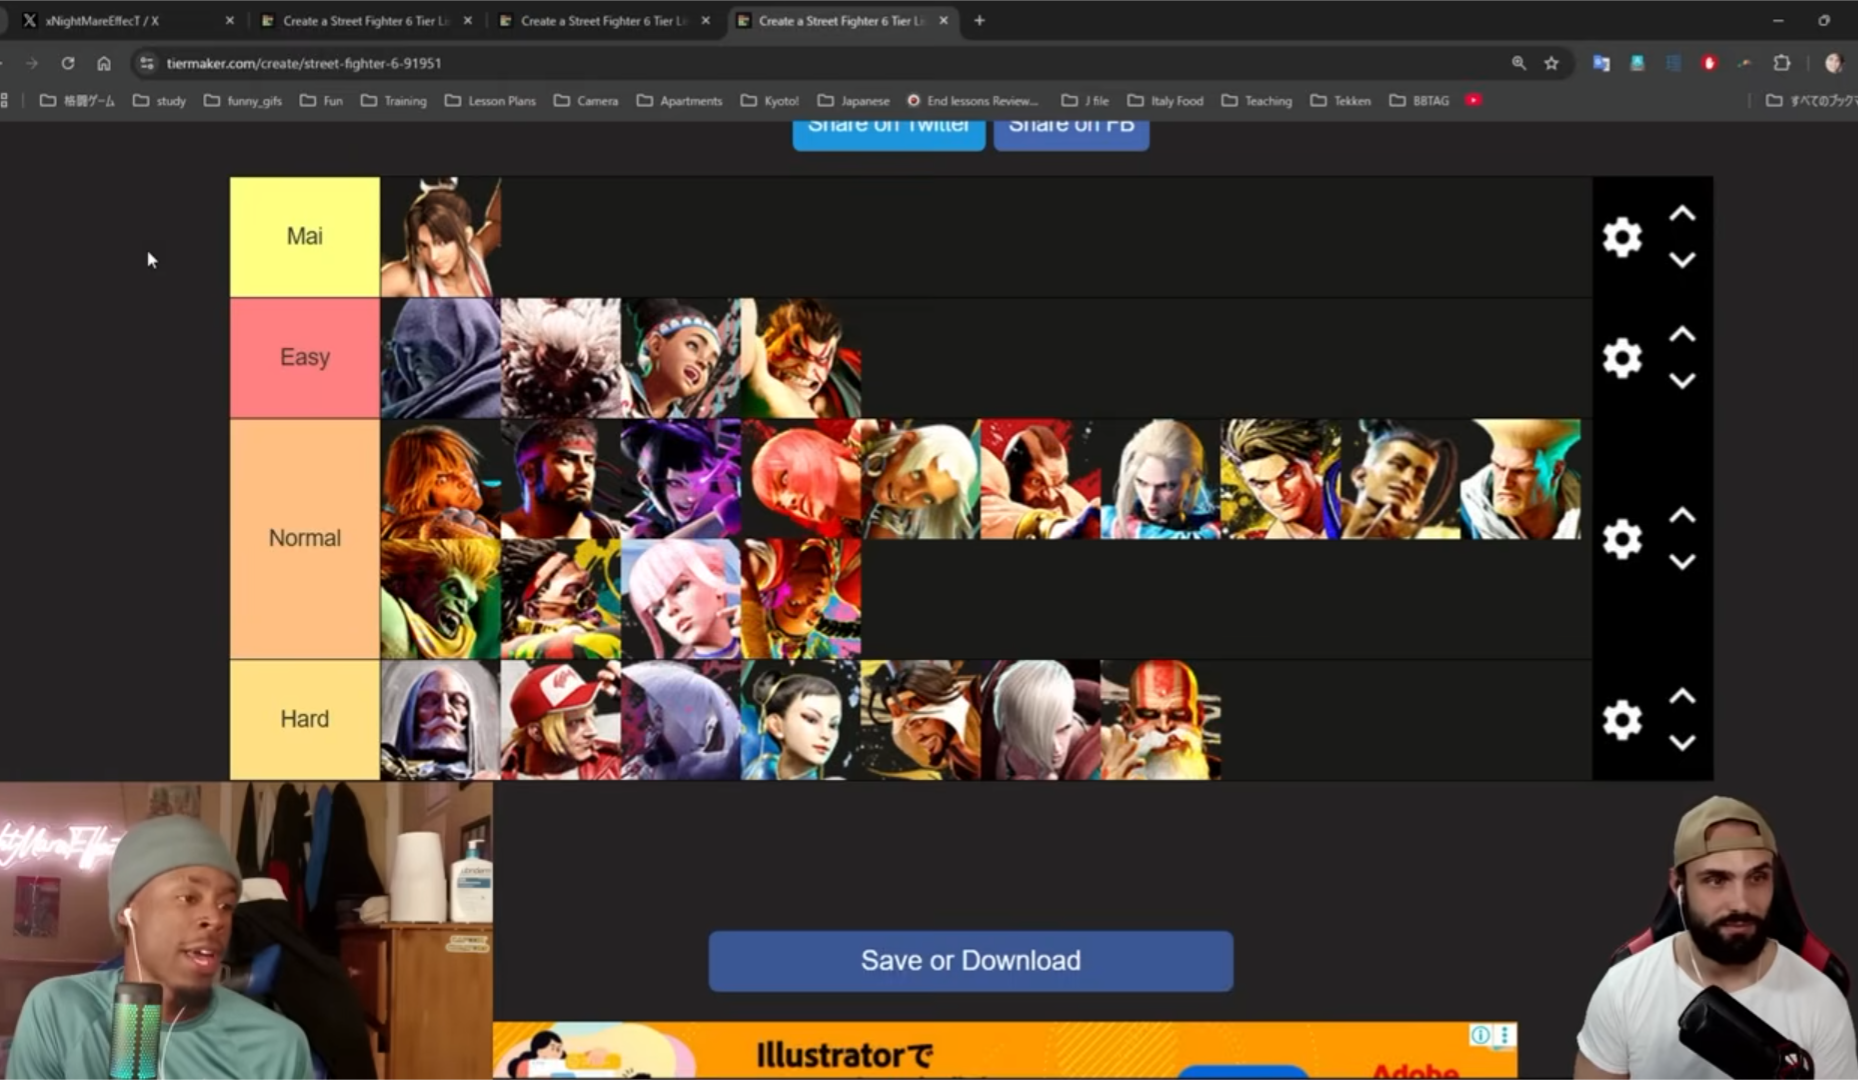The height and width of the screenshot is (1080, 1858).
Task: Open the page zoom indicator
Action: point(1519,63)
